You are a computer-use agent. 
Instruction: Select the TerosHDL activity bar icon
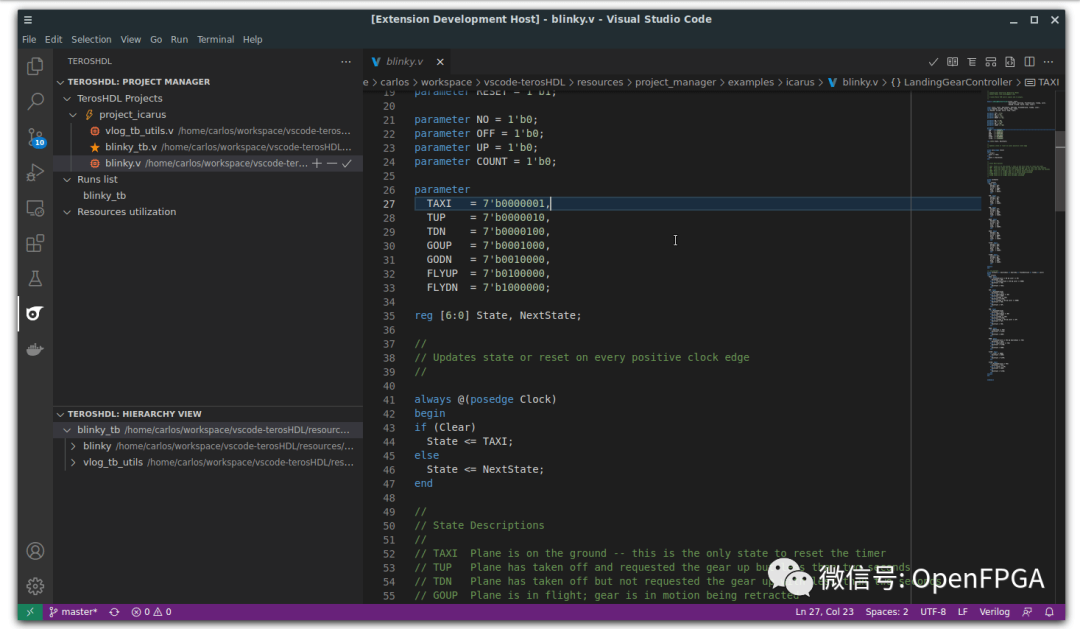[35, 313]
